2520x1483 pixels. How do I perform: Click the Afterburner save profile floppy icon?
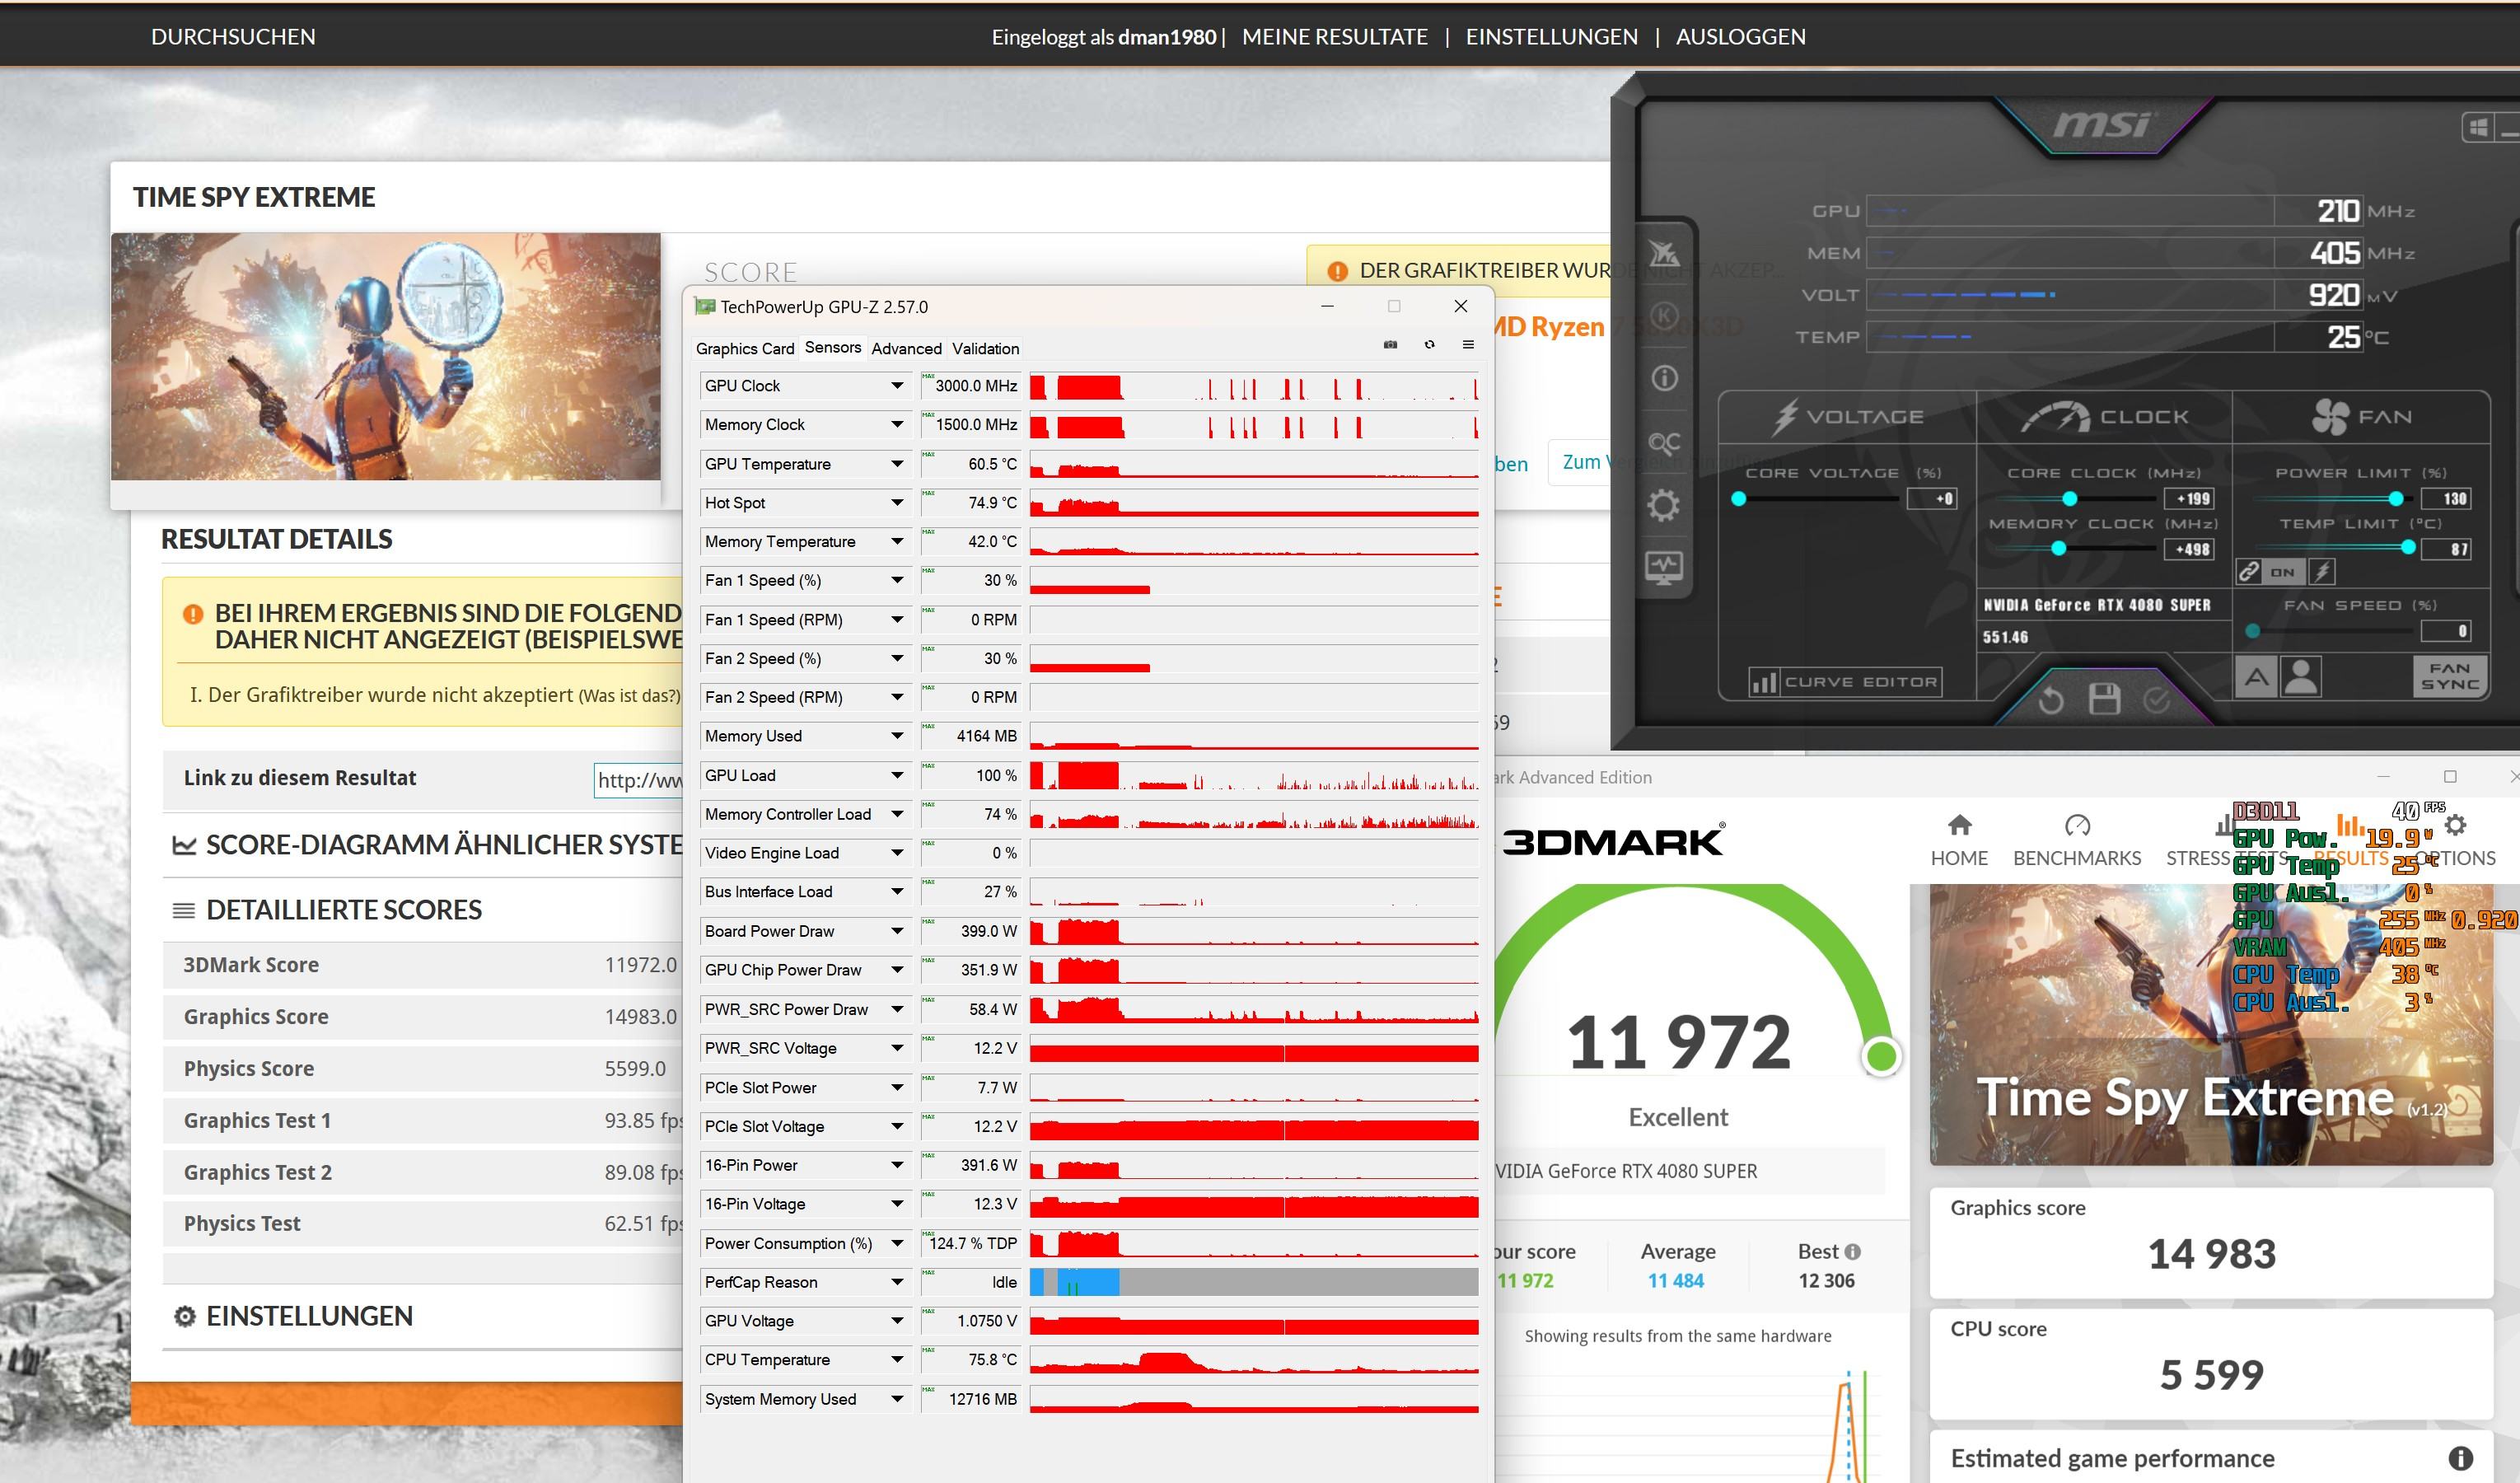(x=2104, y=698)
